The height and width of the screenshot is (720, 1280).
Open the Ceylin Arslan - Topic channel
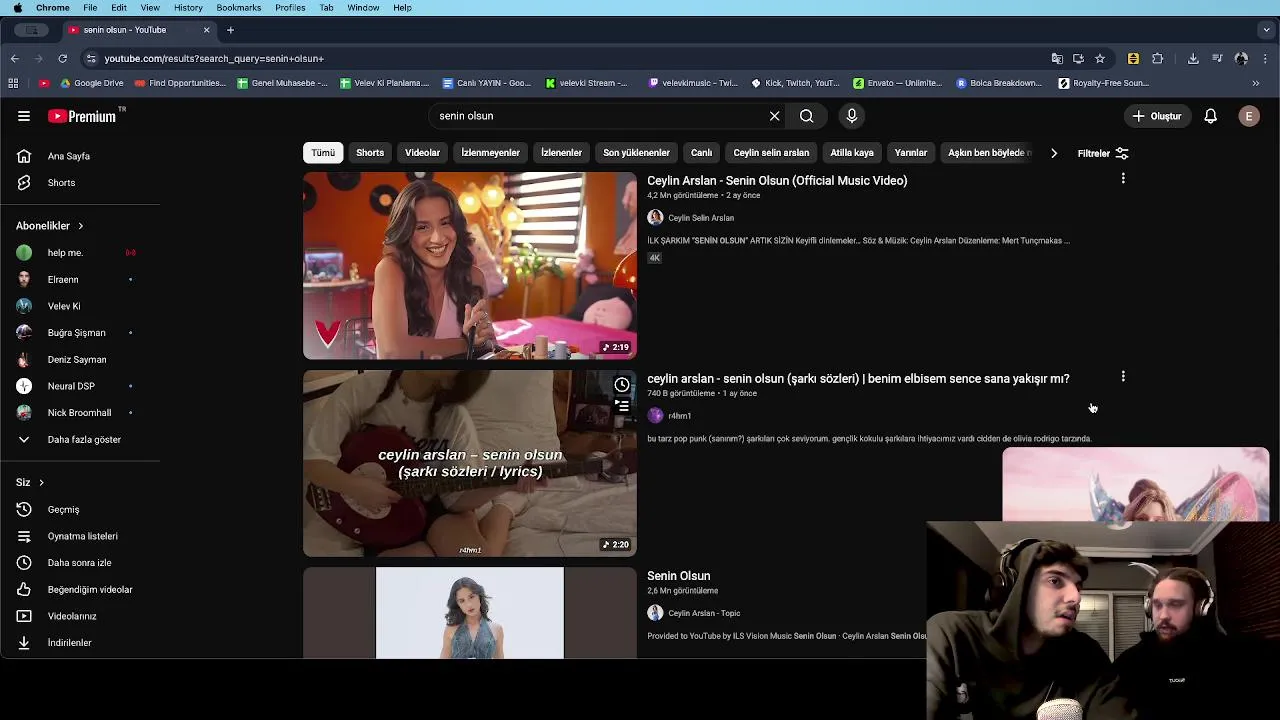pyautogui.click(x=704, y=614)
